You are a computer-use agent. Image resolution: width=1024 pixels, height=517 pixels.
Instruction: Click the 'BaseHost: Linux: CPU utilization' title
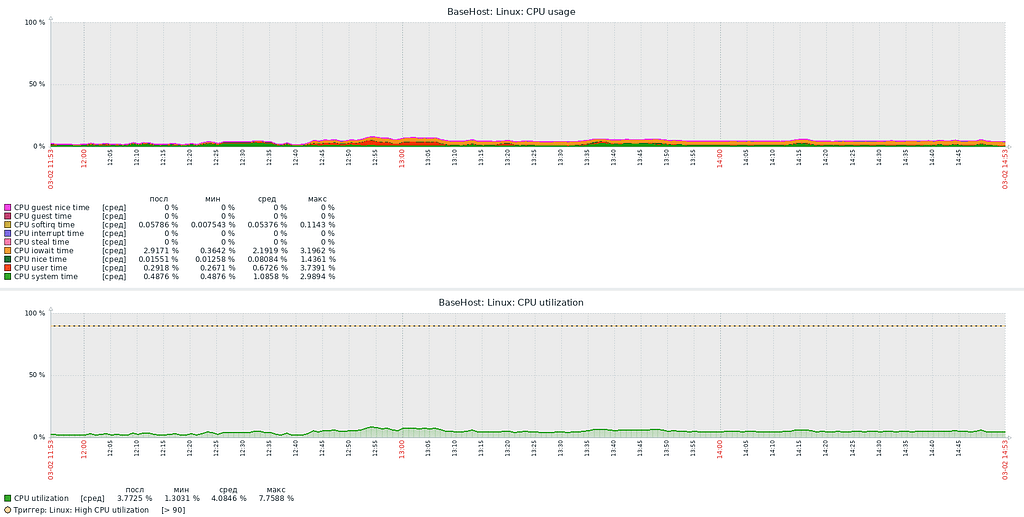[511, 302]
